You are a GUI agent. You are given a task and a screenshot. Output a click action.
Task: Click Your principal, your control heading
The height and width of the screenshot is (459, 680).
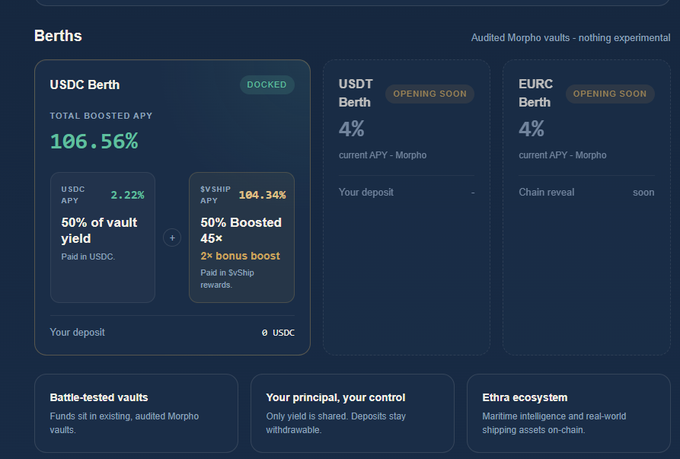pyautogui.click(x=336, y=397)
